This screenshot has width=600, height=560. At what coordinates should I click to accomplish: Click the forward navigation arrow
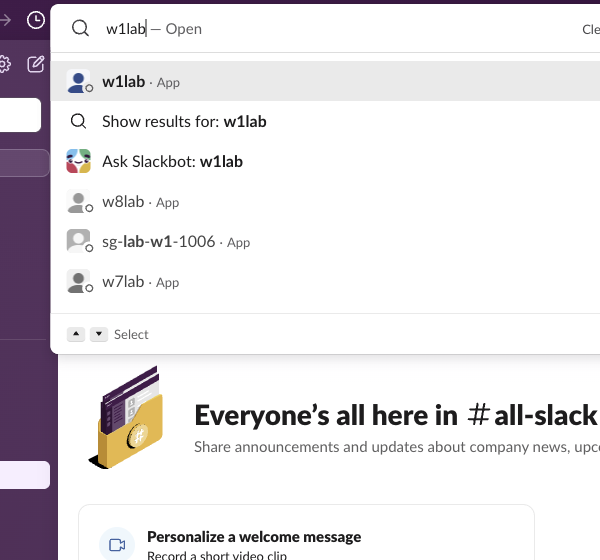[x=5, y=20]
